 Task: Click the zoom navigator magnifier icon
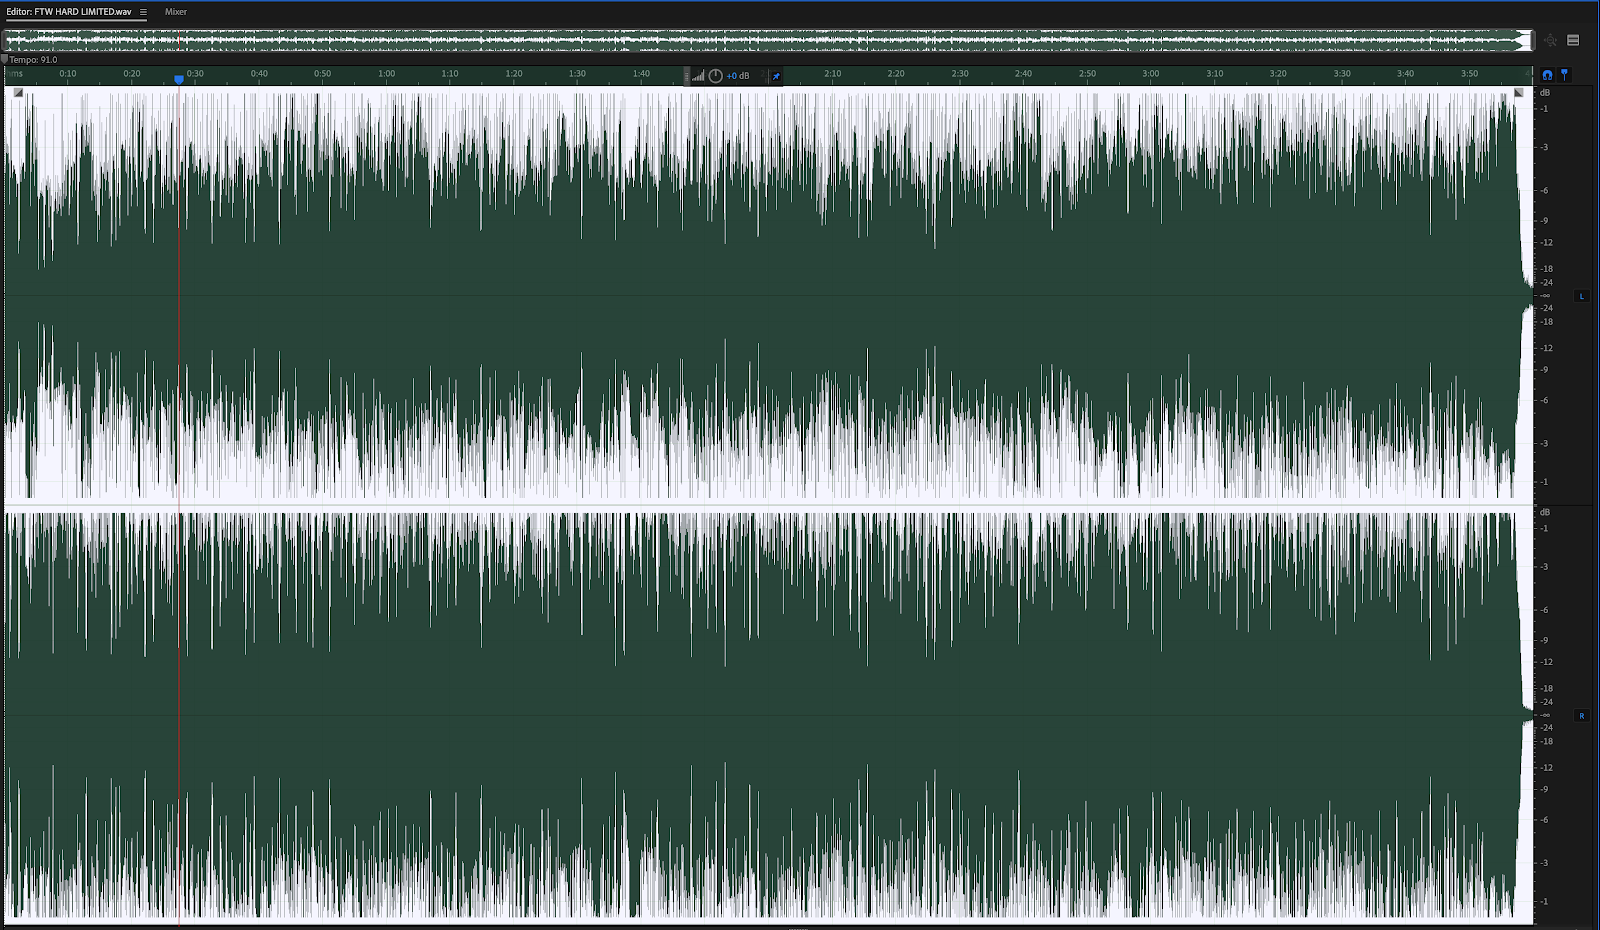click(x=1550, y=41)
